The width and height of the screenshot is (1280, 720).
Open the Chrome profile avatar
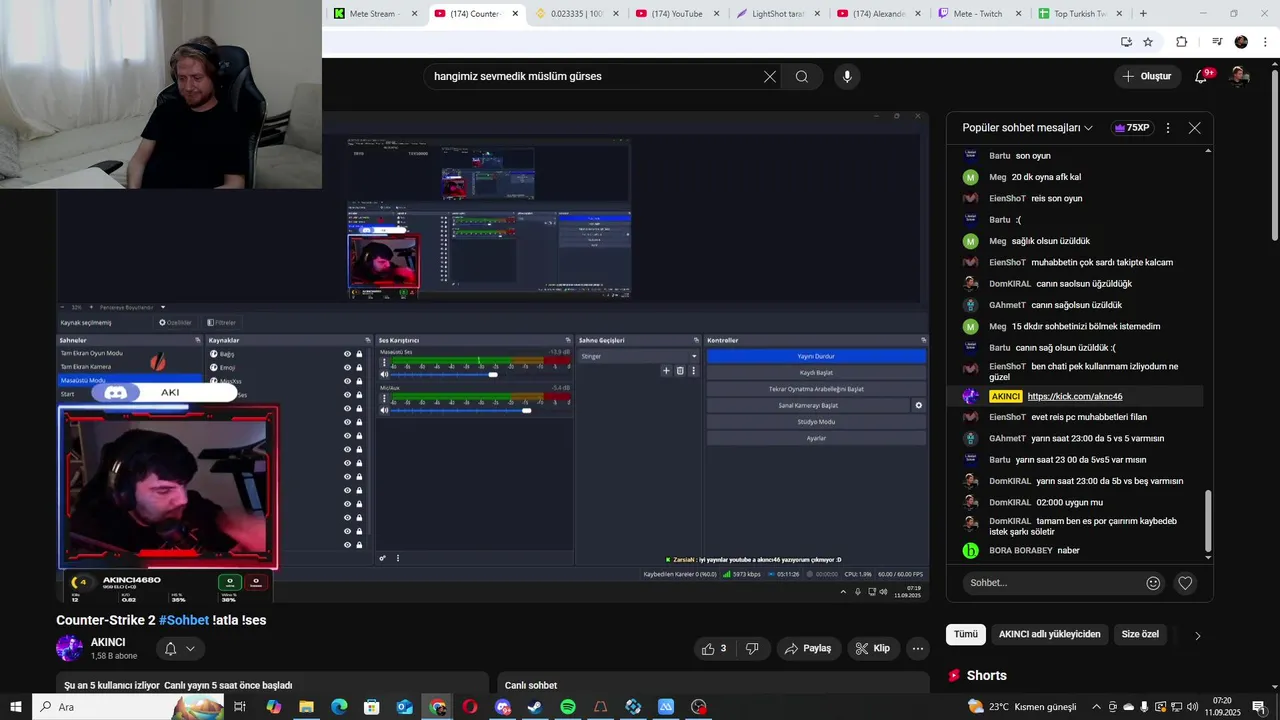(1241, 42)
